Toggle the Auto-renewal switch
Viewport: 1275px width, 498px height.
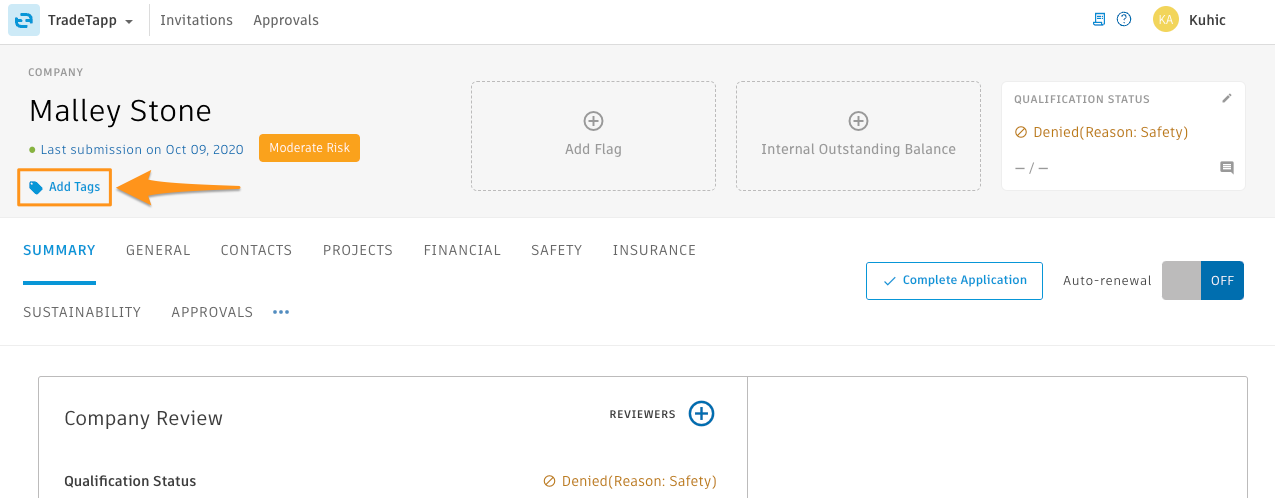point(1203,281)
